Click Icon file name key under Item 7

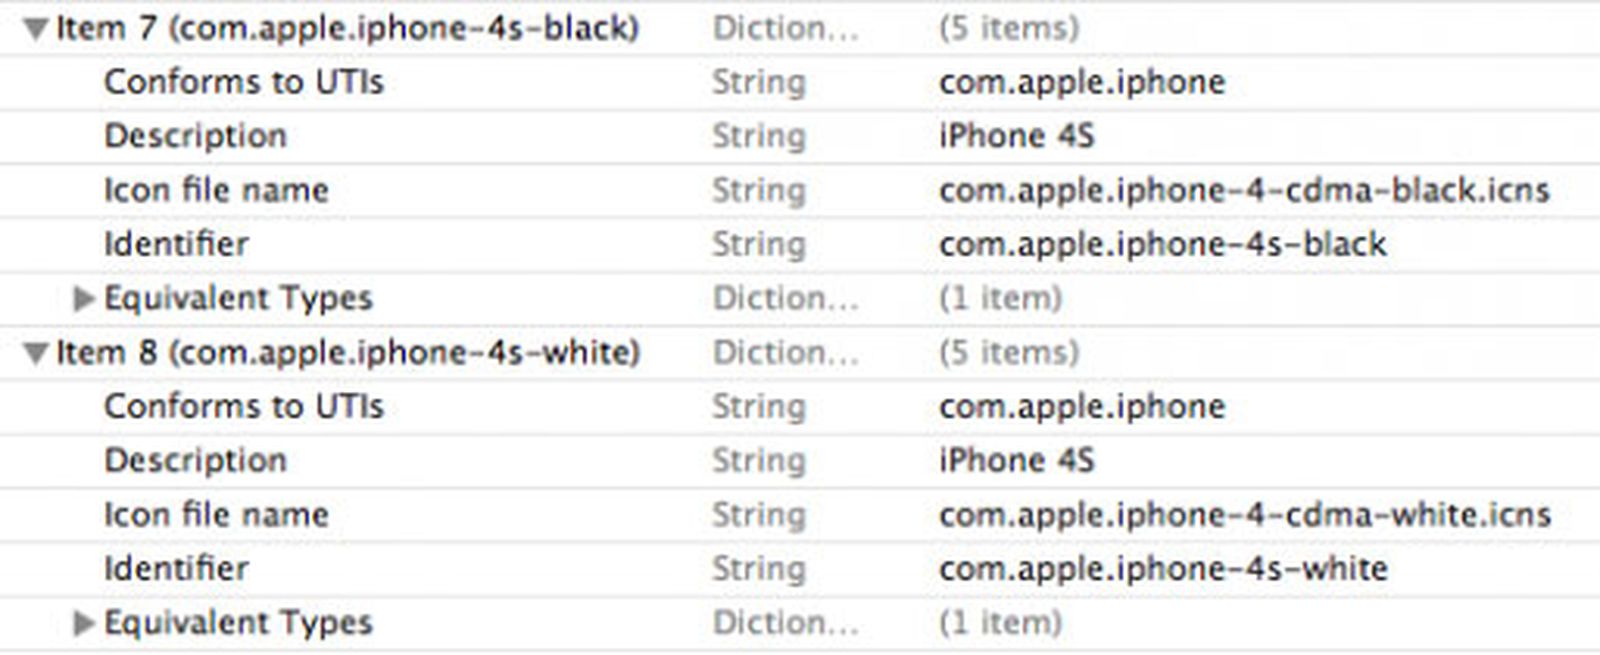(216, 190)
